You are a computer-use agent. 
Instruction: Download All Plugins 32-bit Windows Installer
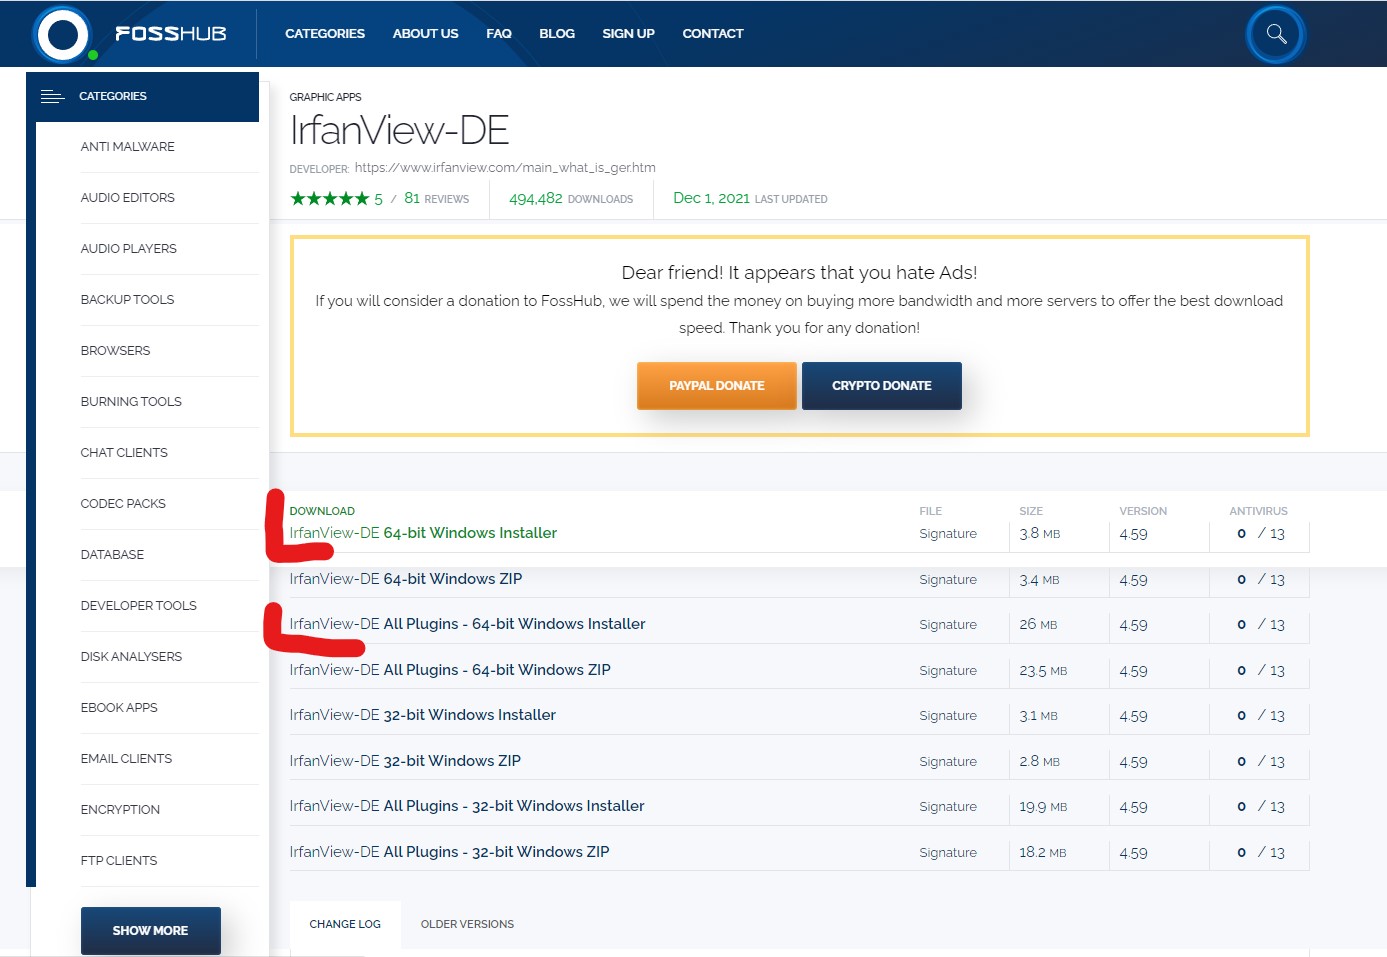[x=467, y=806]
